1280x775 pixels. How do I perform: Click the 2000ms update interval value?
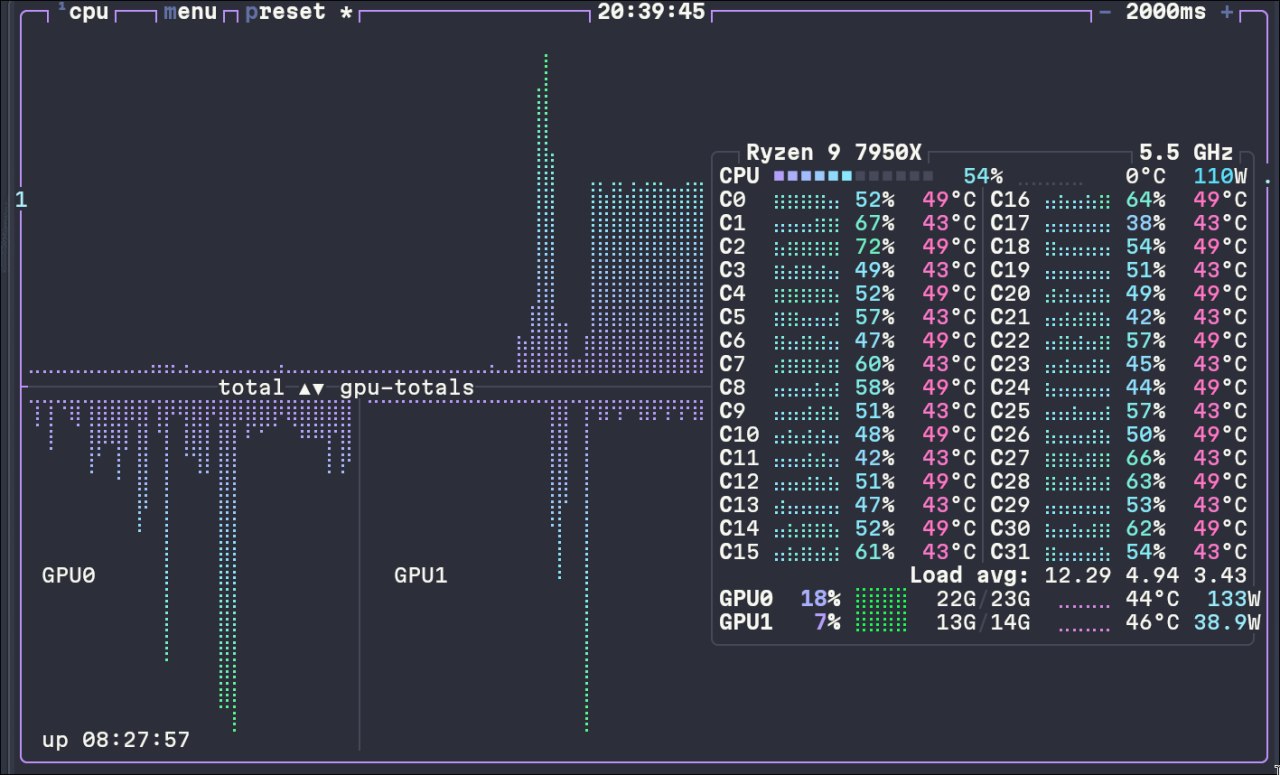[x=1166, y=12]
